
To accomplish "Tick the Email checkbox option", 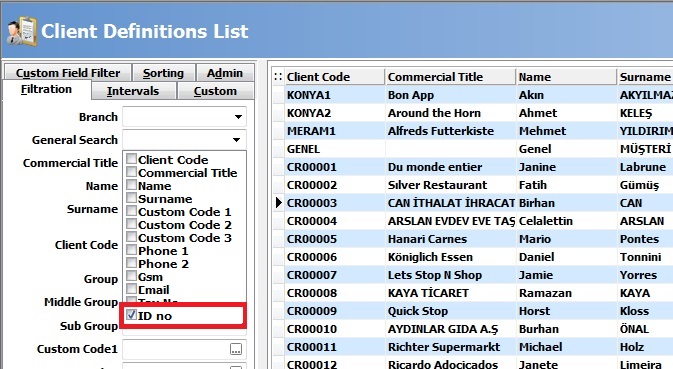I will pyautogui.click(x=131, y=289).
